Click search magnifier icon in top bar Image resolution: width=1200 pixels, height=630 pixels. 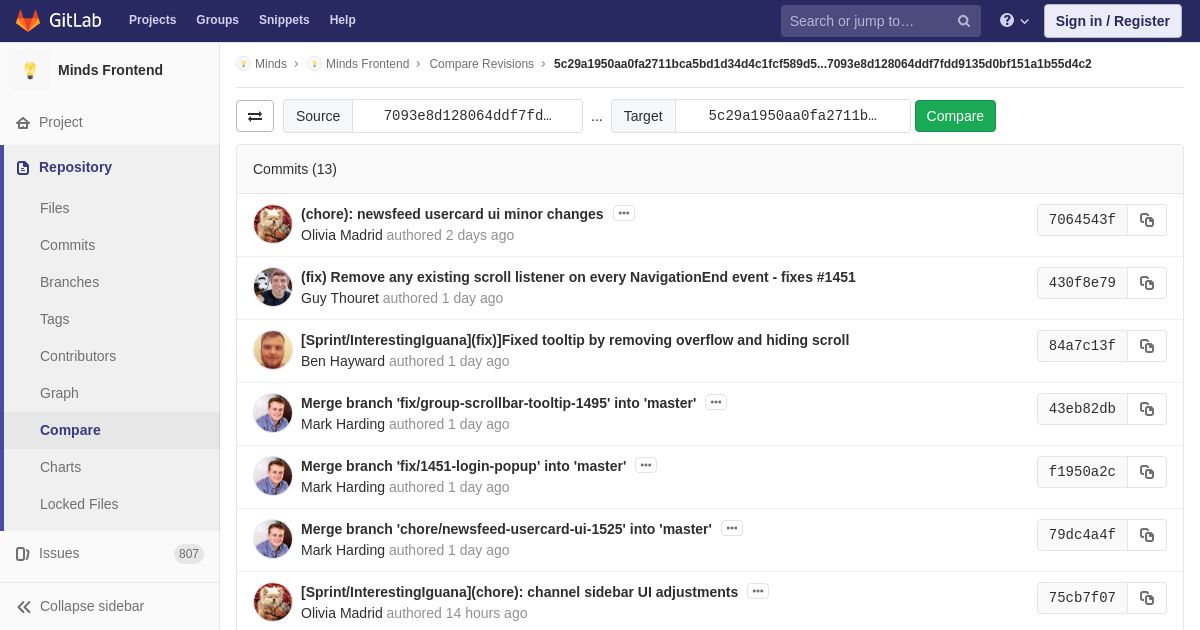point(964,21)
